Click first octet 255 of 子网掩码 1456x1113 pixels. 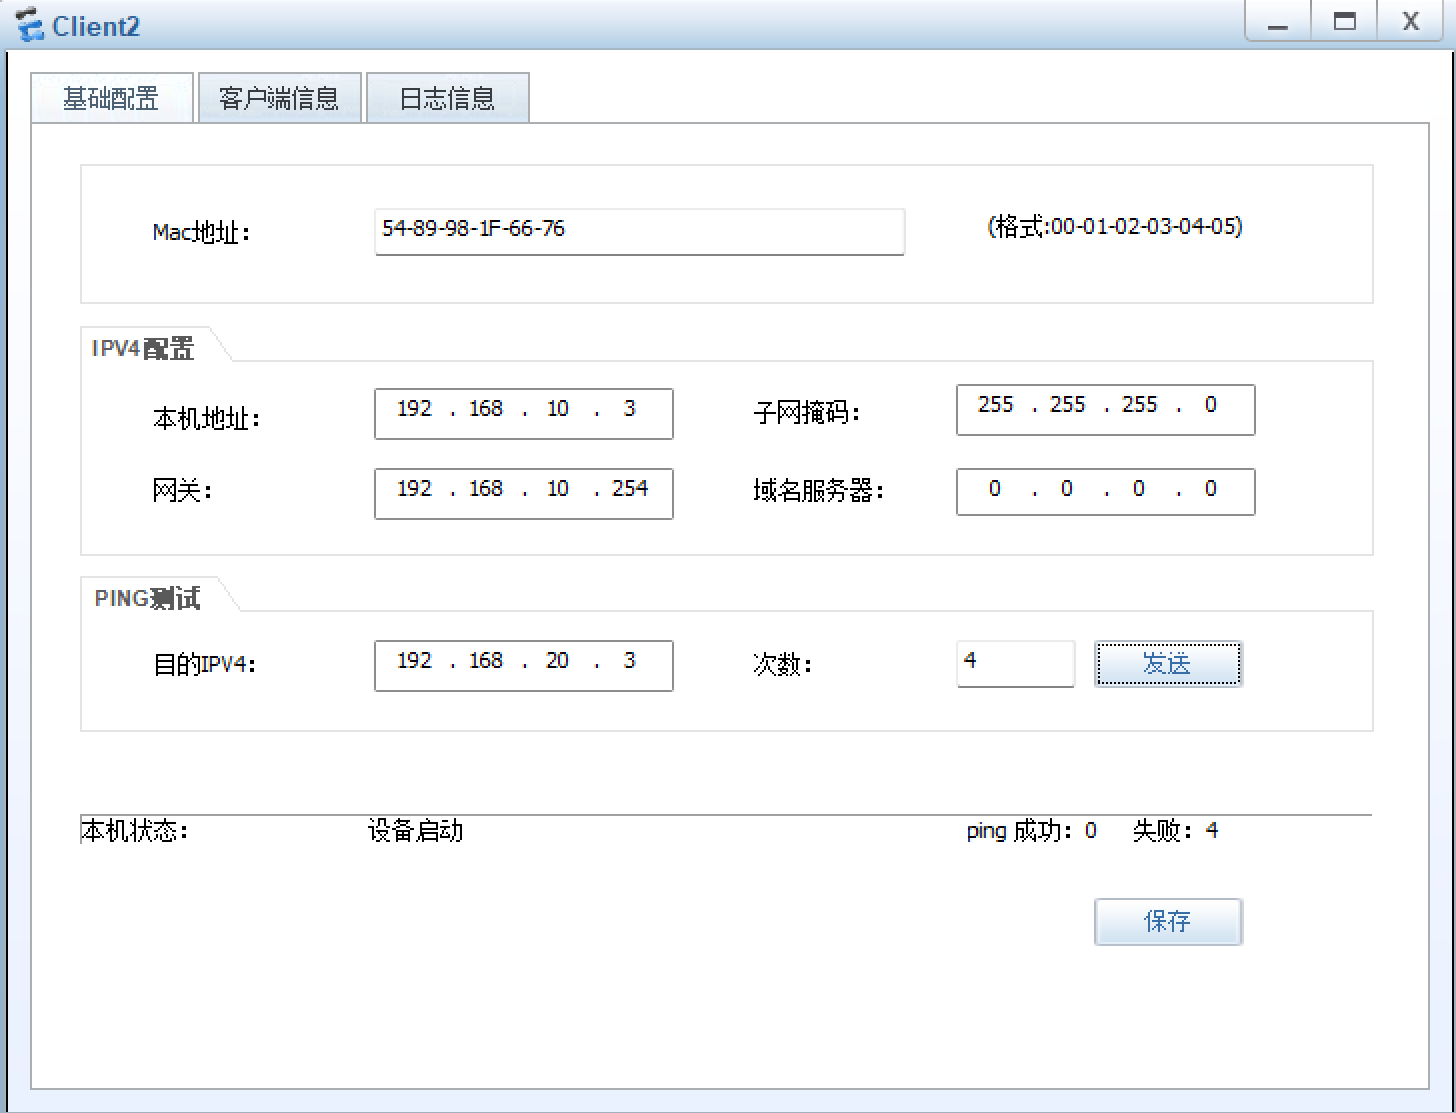[996, 406]
